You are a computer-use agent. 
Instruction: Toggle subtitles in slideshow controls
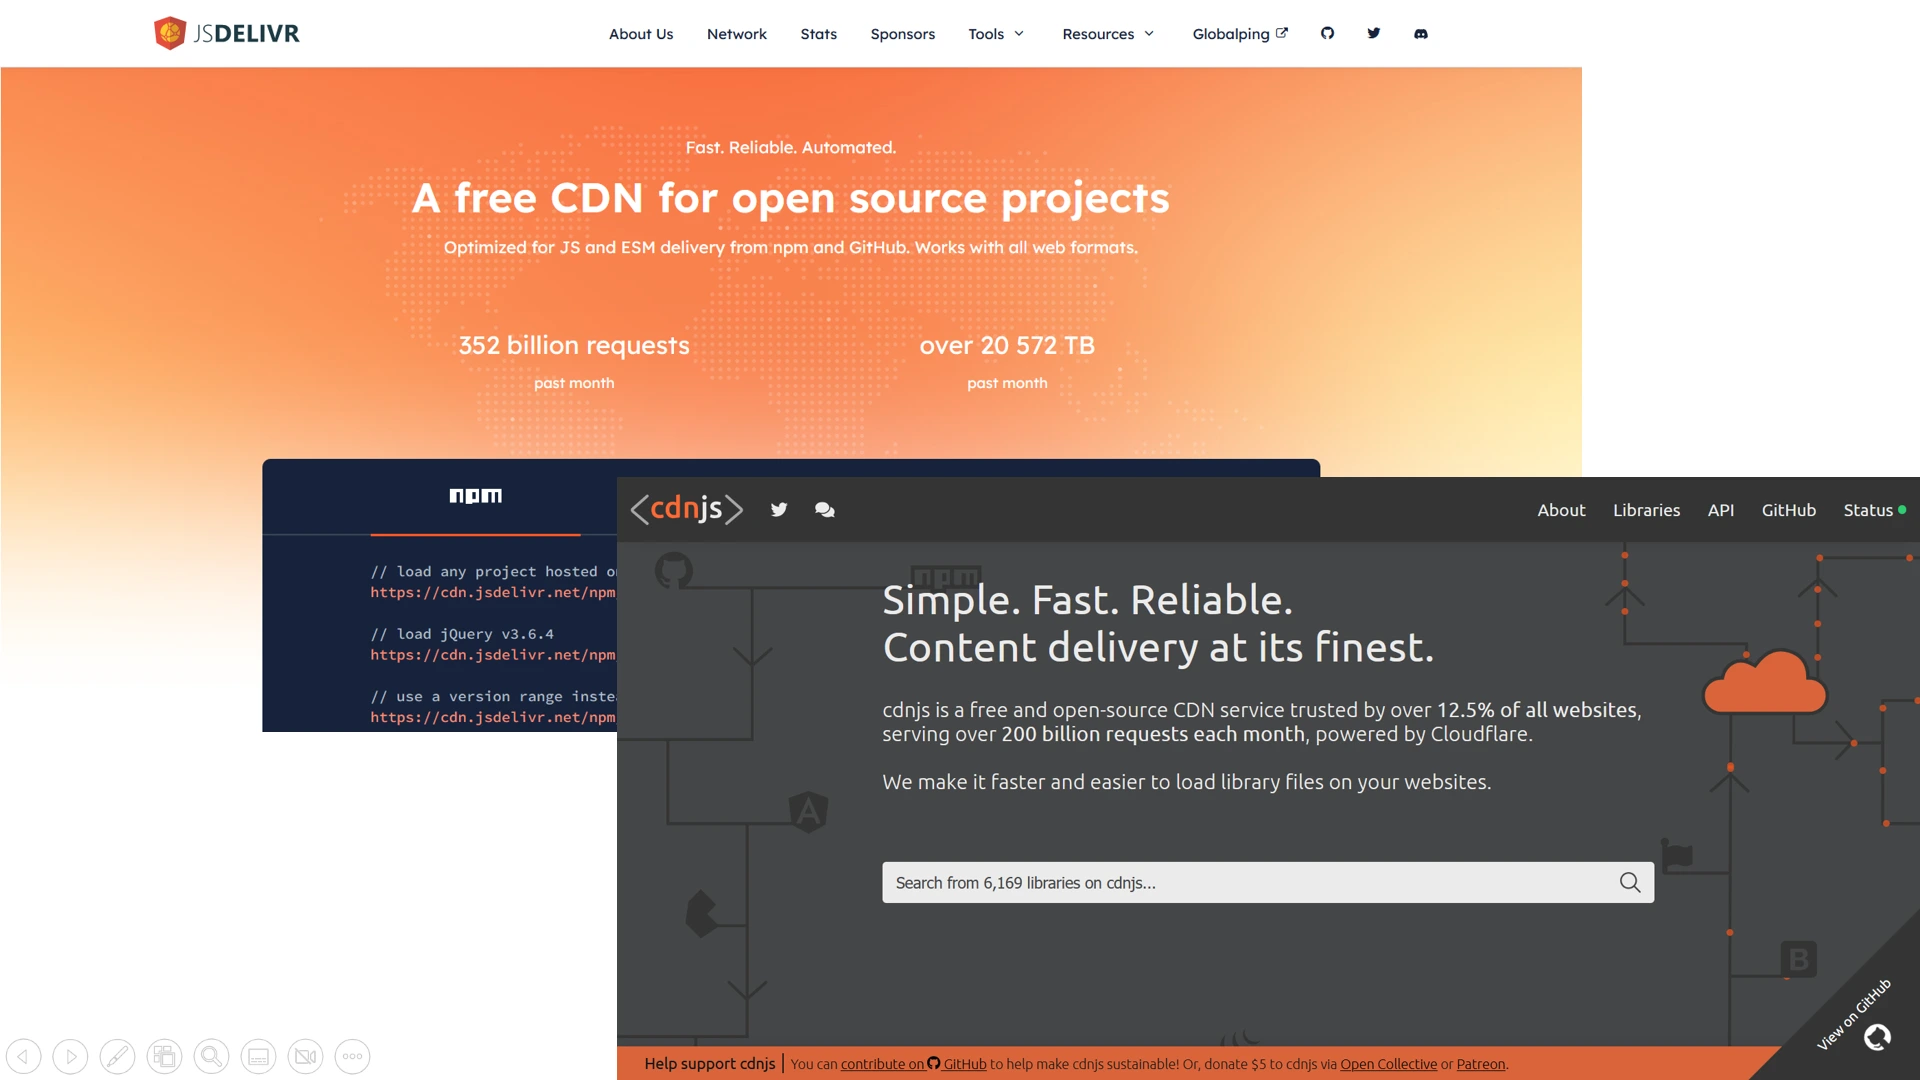point(258,1056)
